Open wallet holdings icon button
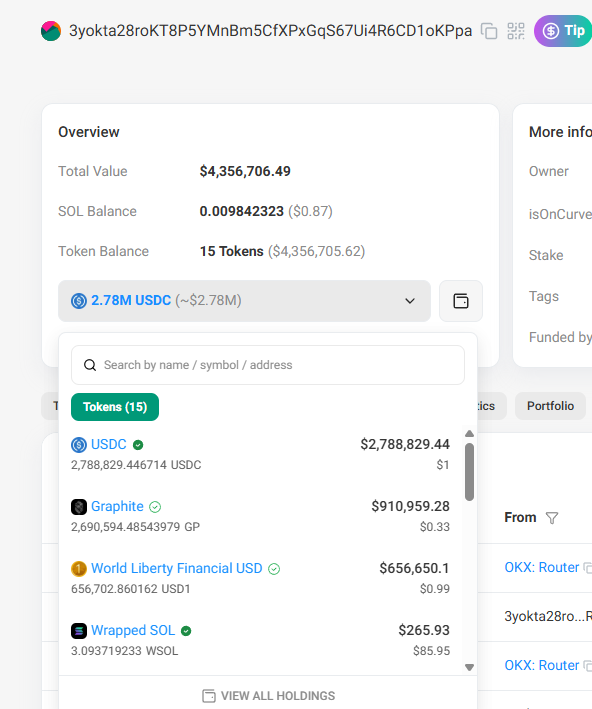Viewport: 592px width, 709px height. [x=461, y=301]
